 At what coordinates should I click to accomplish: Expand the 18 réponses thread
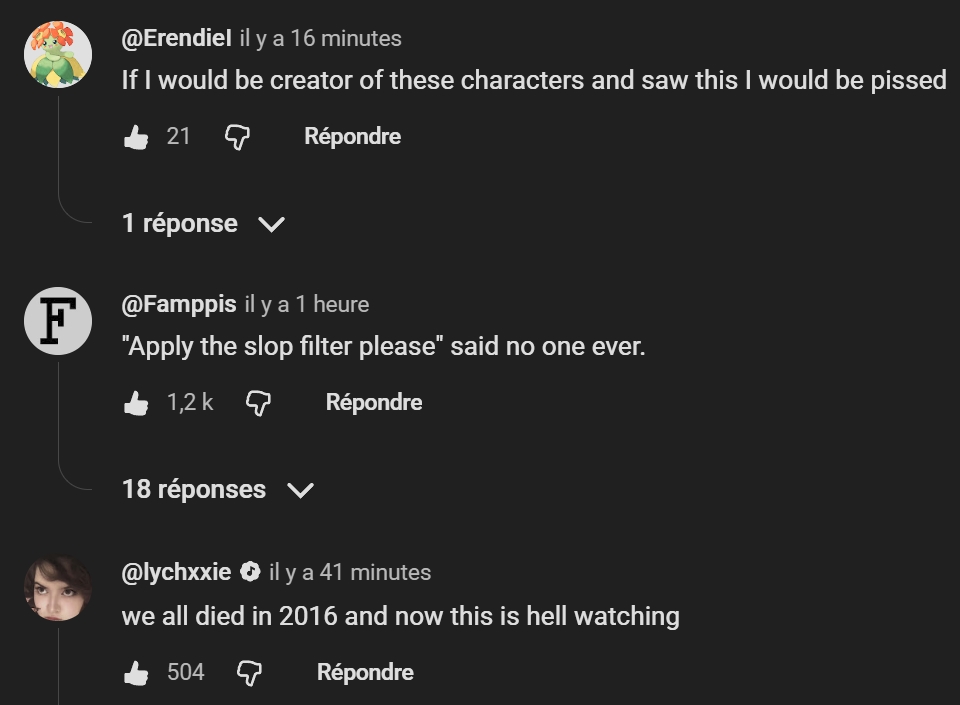(217, 489)
